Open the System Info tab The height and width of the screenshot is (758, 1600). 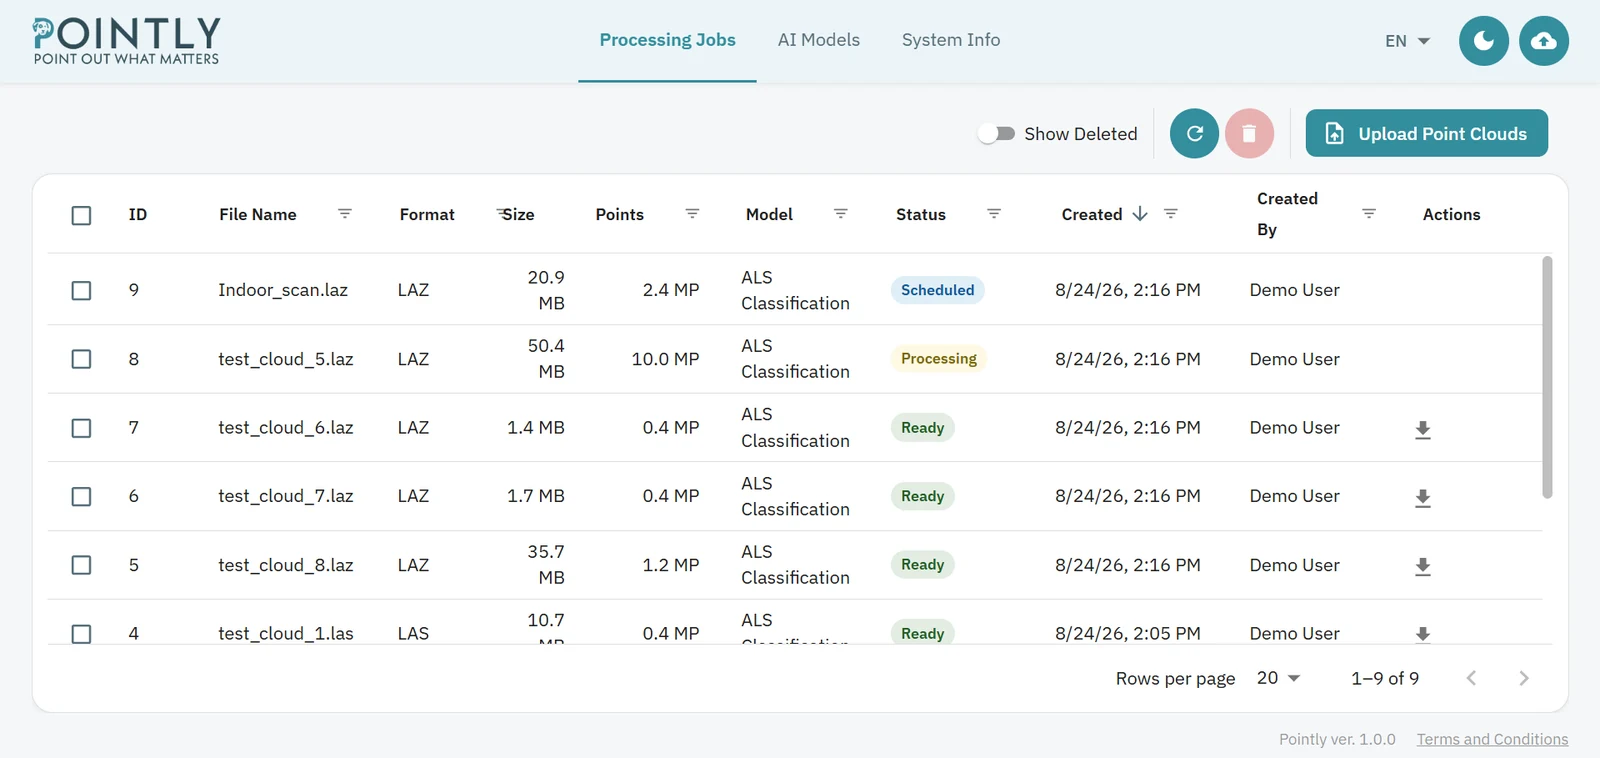coord(951,40)
